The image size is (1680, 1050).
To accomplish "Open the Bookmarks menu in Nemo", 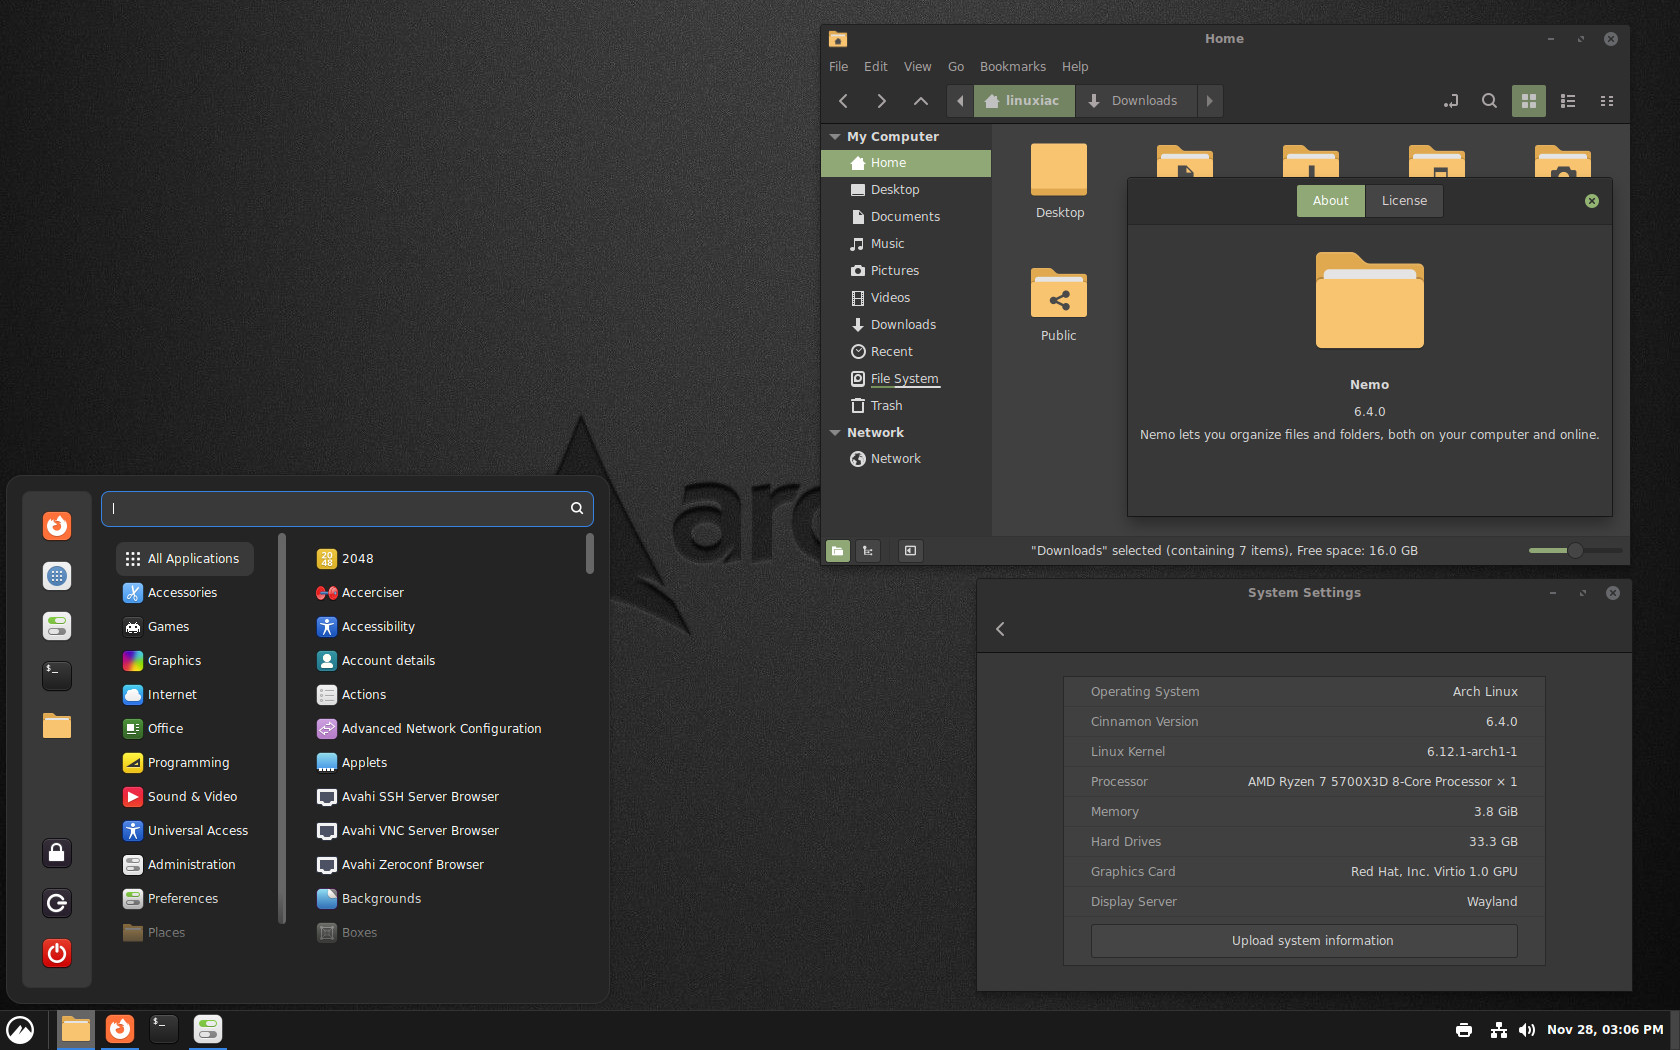I will pyautogui.click(x=1012, y=67).
